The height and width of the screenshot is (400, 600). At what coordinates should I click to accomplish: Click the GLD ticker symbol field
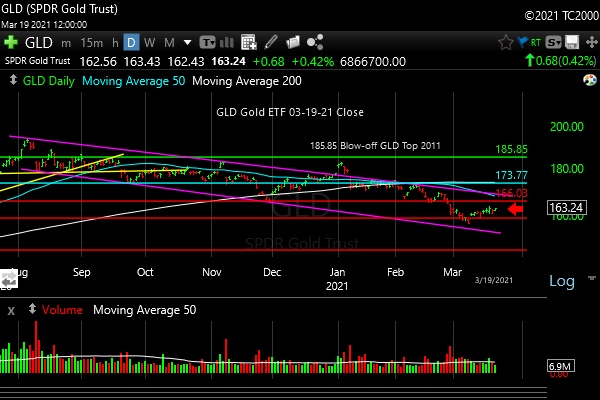[x=39, y=43]
